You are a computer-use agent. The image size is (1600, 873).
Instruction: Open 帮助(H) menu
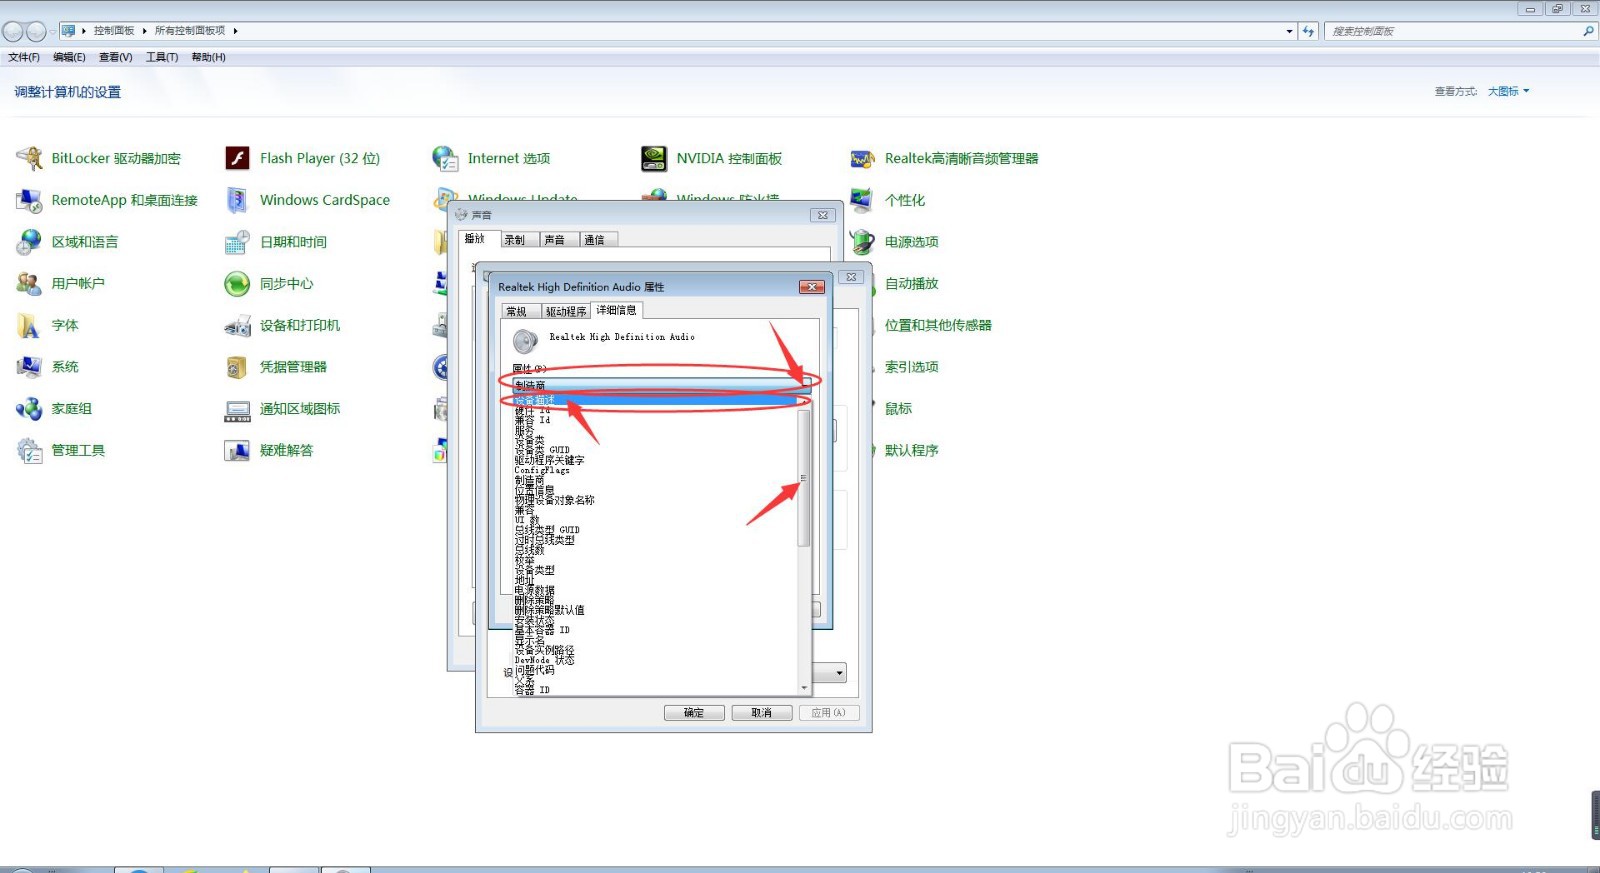pos(208,57)
